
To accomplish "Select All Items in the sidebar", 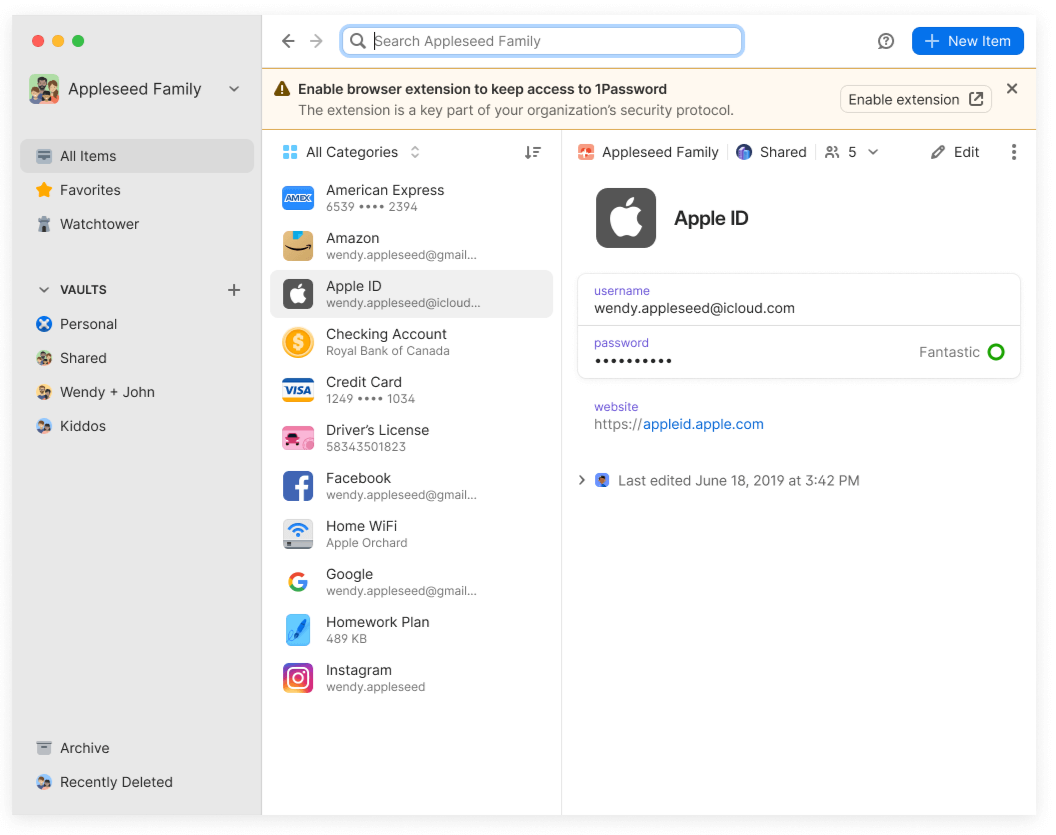I will point(137,156).
